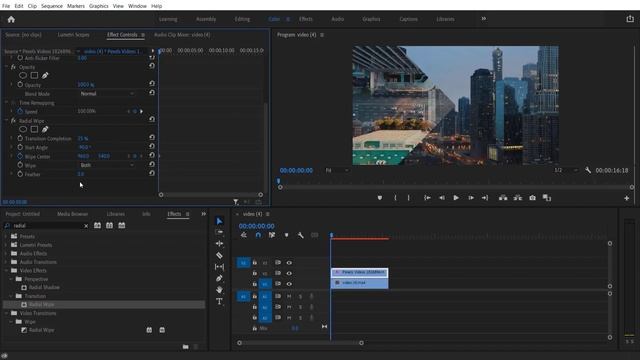
Task: Open the Blend Mode Normal dropdown
Action: coord(107,93)
